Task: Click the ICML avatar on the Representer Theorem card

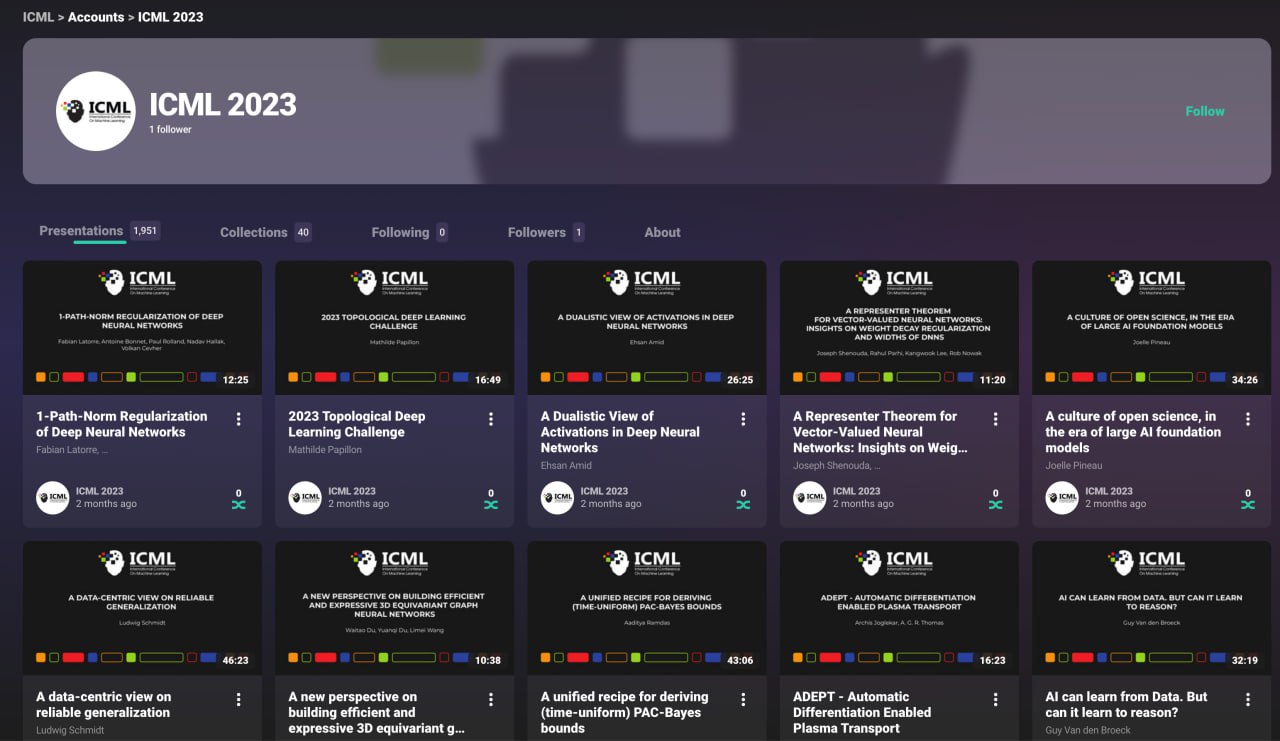Action: 810,497
